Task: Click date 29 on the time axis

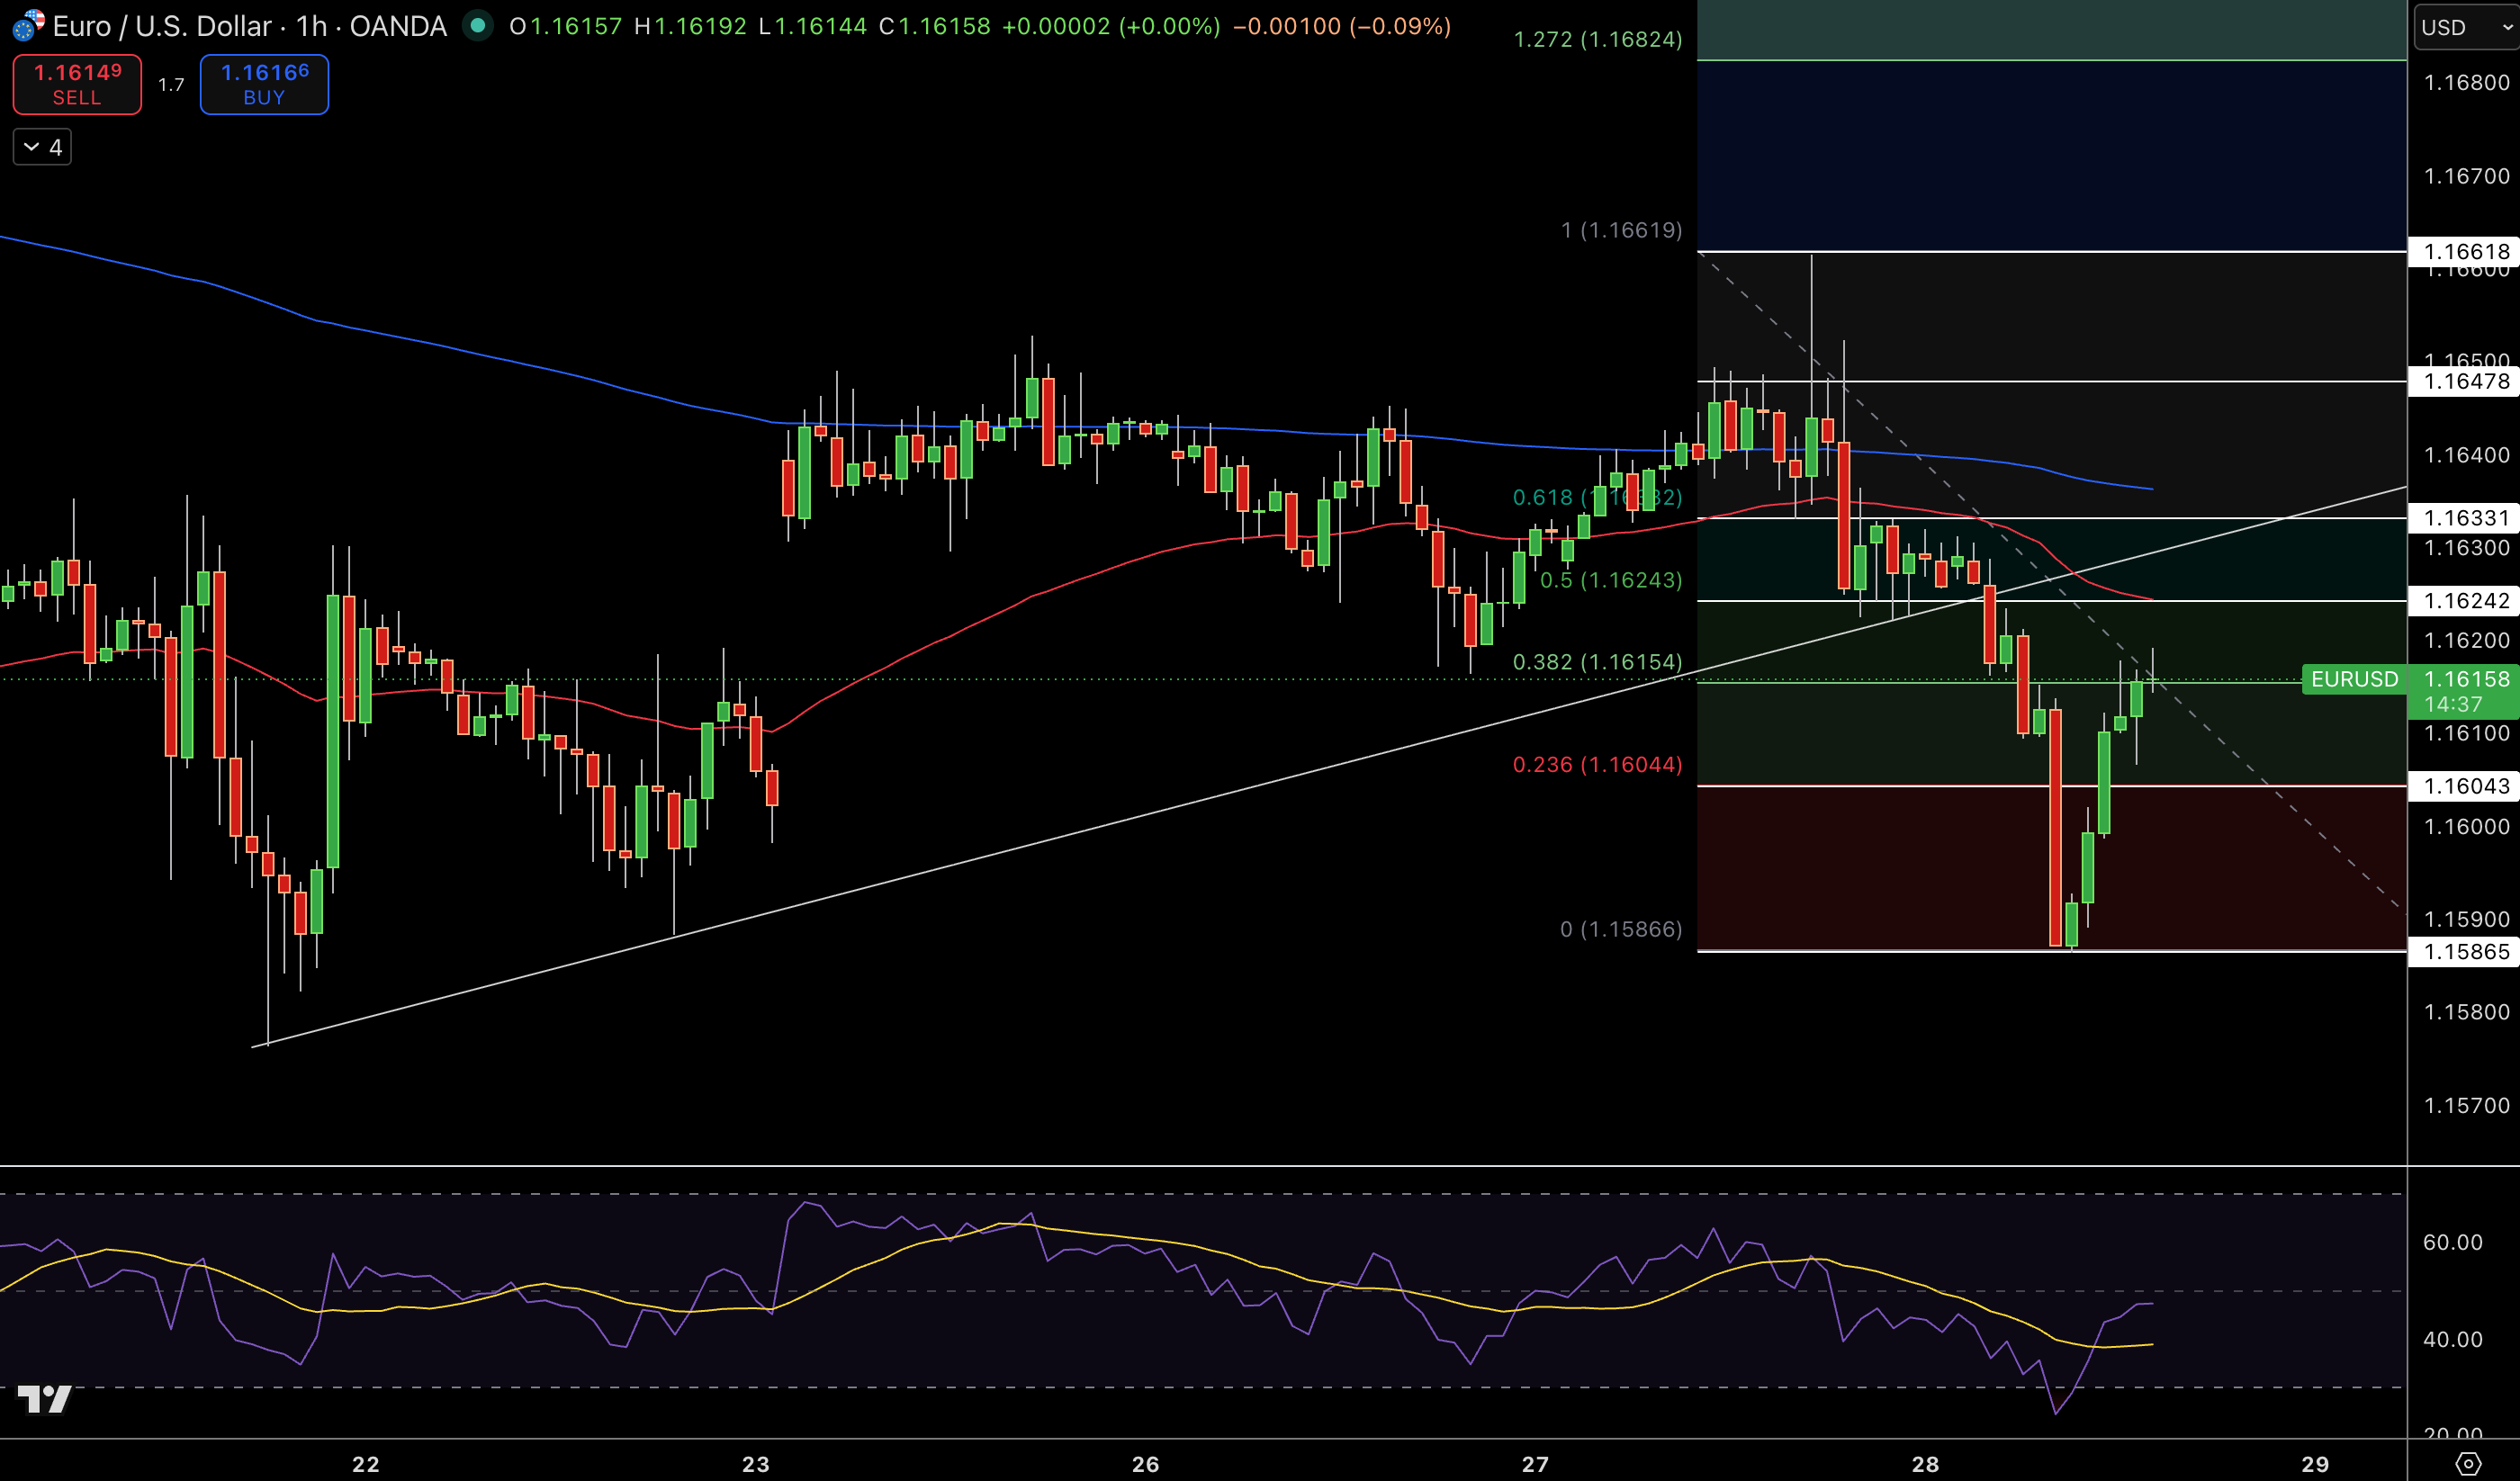Action: point(2315,1464)
